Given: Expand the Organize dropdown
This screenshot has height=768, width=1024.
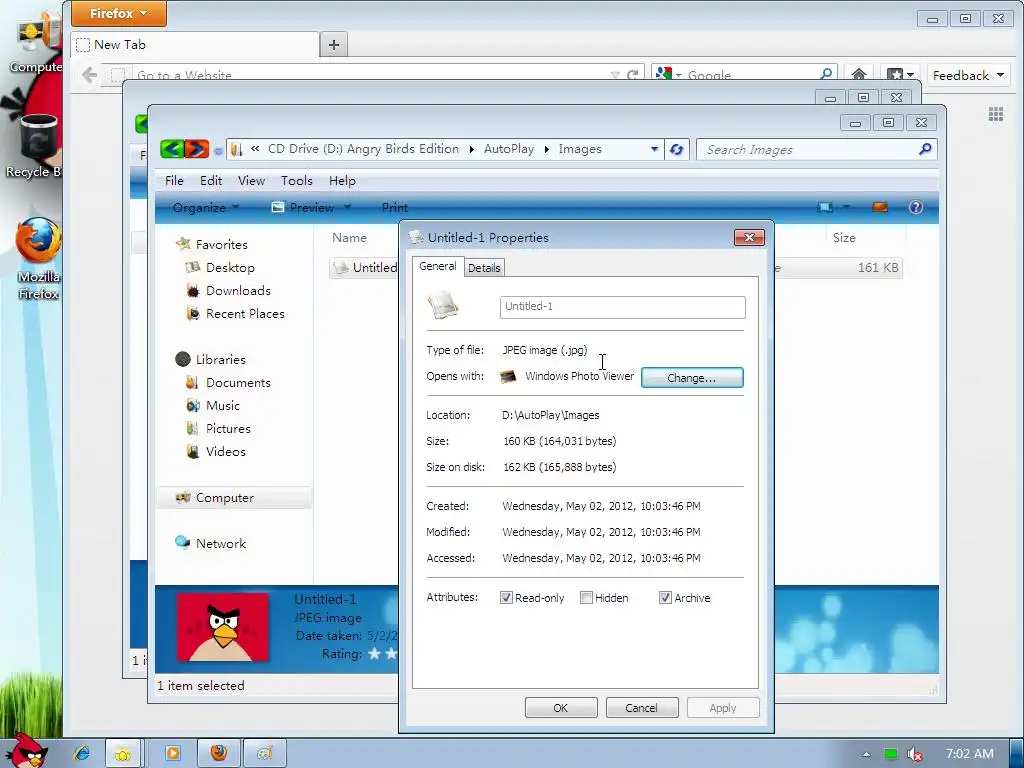Looking at the screenshot, I should pos(206,208).
